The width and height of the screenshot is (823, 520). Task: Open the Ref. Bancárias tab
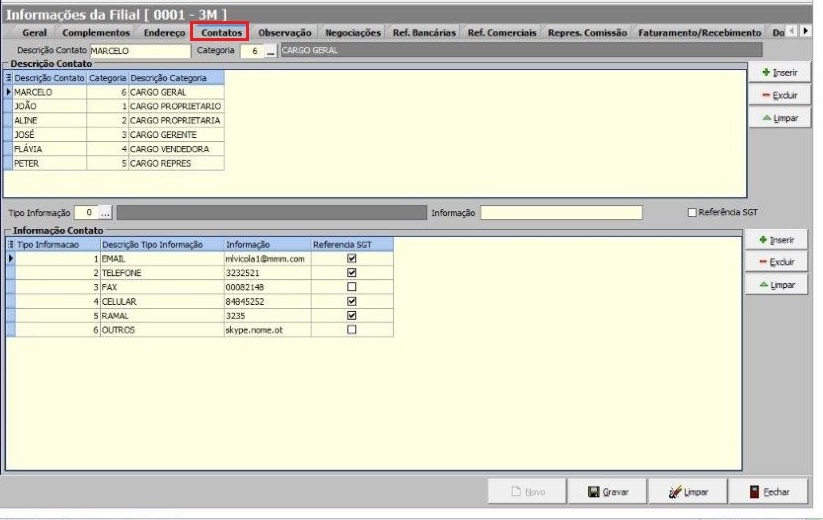424,33
